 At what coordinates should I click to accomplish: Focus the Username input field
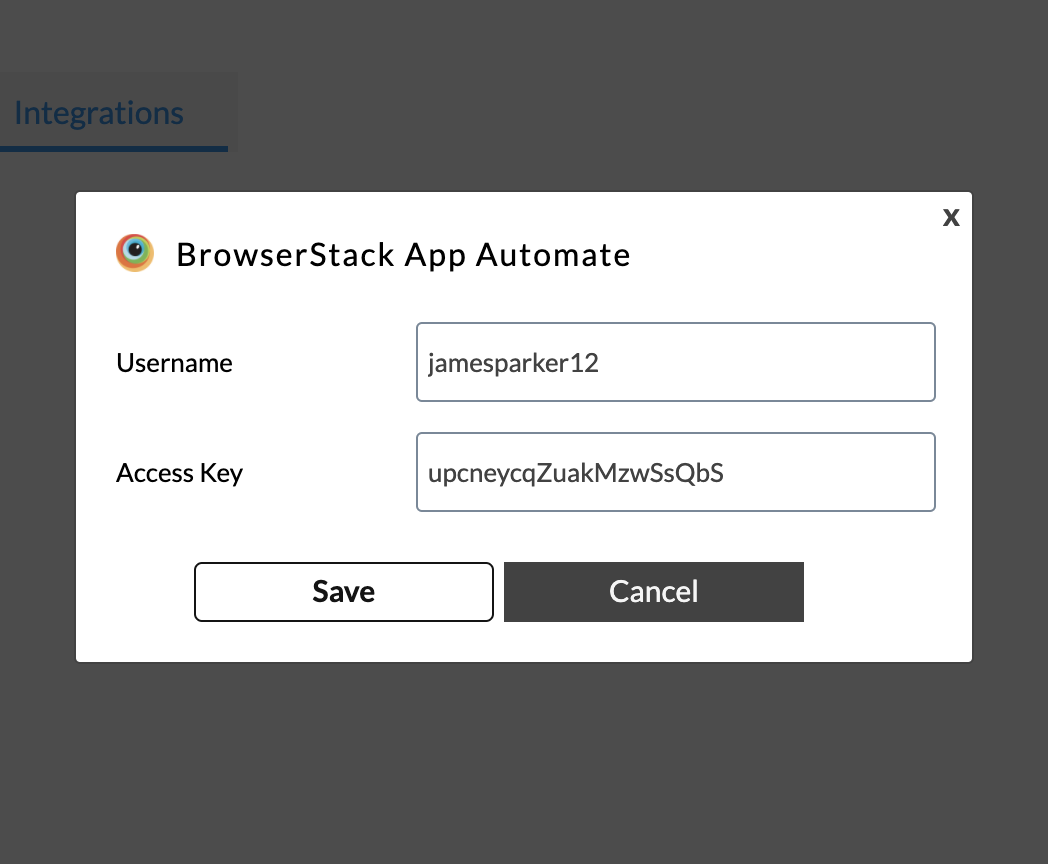pyautogui.click(x=676, y=362)
